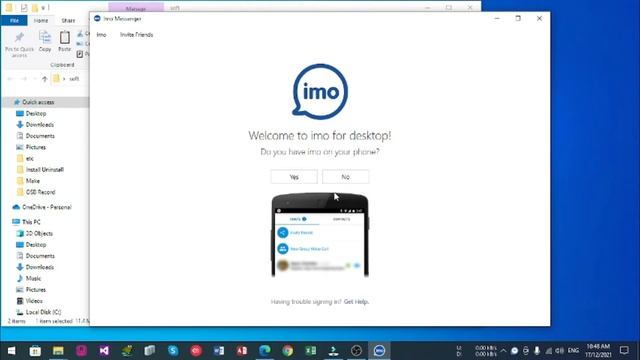Screen dimensions: 640x360
Task: Open OBS Studio from taskbar
Action: coord(356,351)
